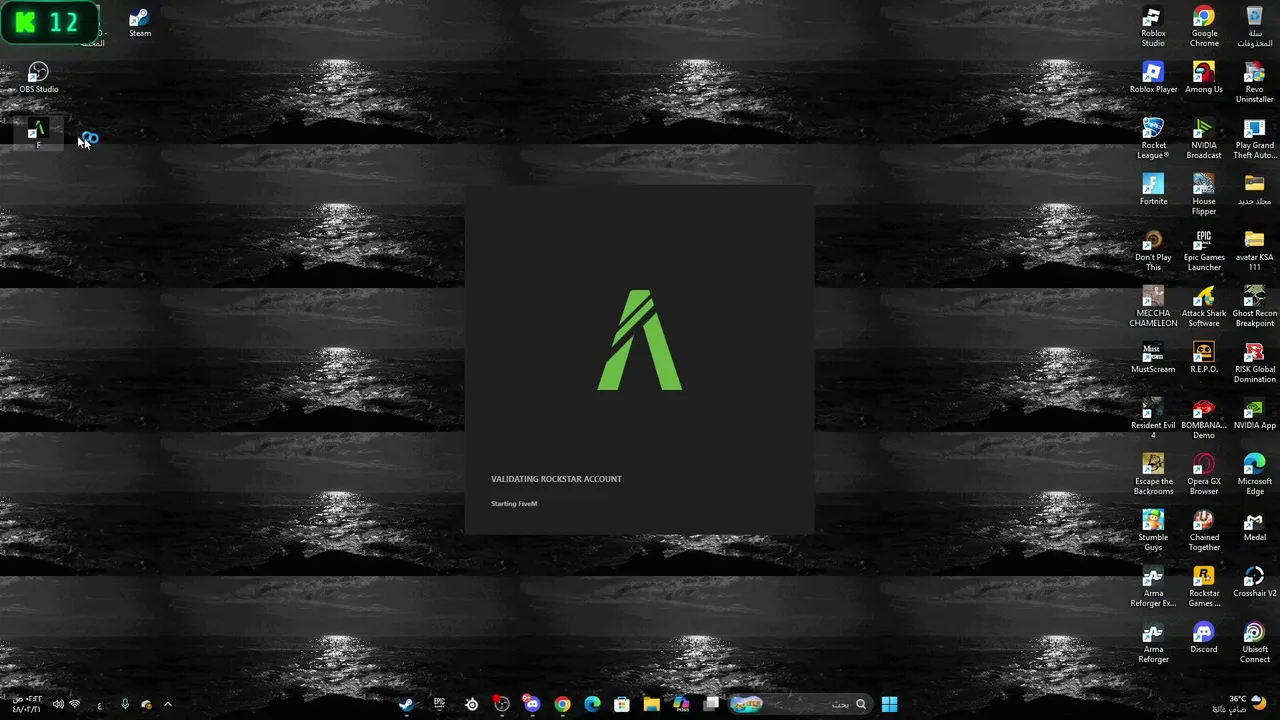This screenshot has height=720, width=1280.
Task: Open the Roblox Studio desktop icon
Action: [x=1153, y=27]
